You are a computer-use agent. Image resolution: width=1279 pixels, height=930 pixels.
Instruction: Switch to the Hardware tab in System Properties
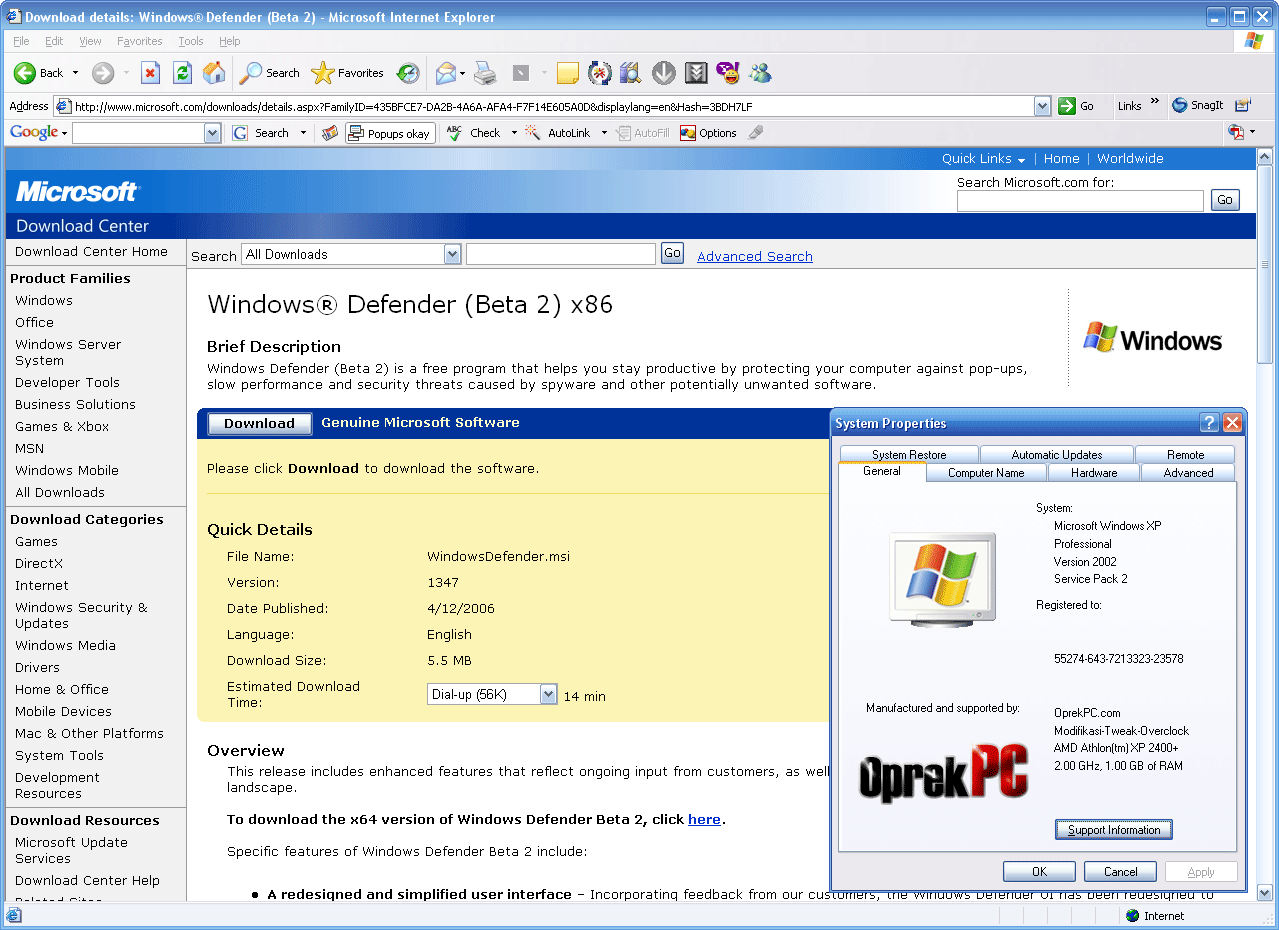point(1094,473)
